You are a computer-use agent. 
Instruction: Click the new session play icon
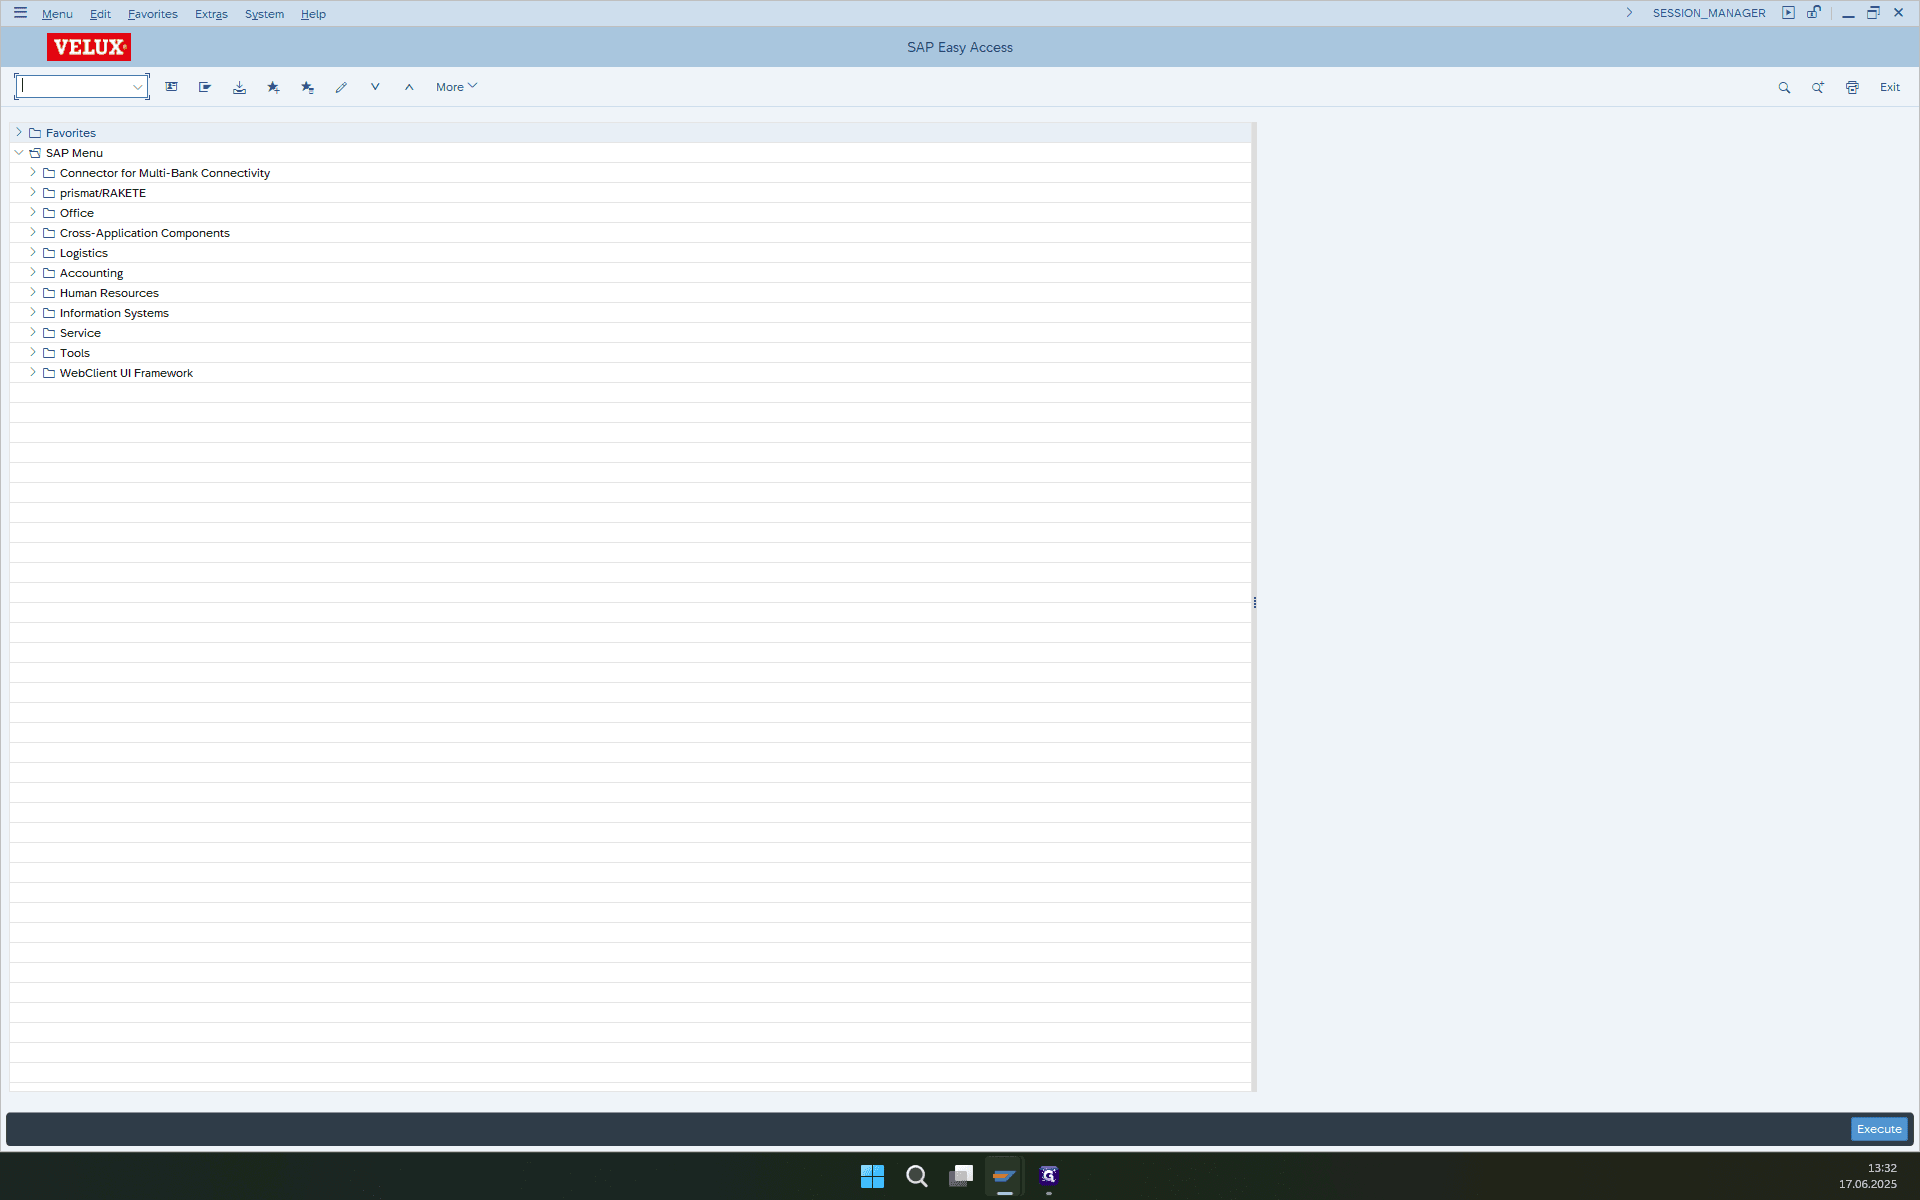pyautogui.click(x=1788, y=13)
